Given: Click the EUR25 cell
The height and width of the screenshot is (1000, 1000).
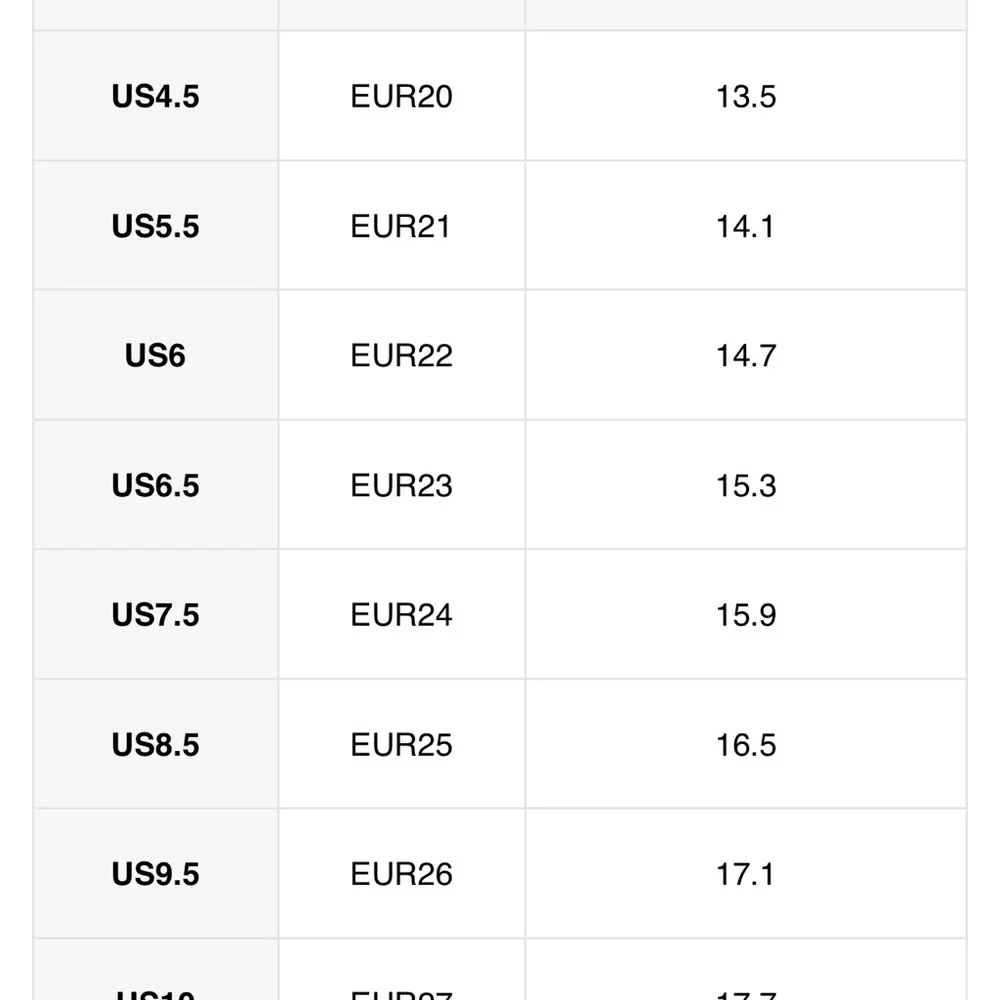Looking at the screenshot, I should click(401, 745).
